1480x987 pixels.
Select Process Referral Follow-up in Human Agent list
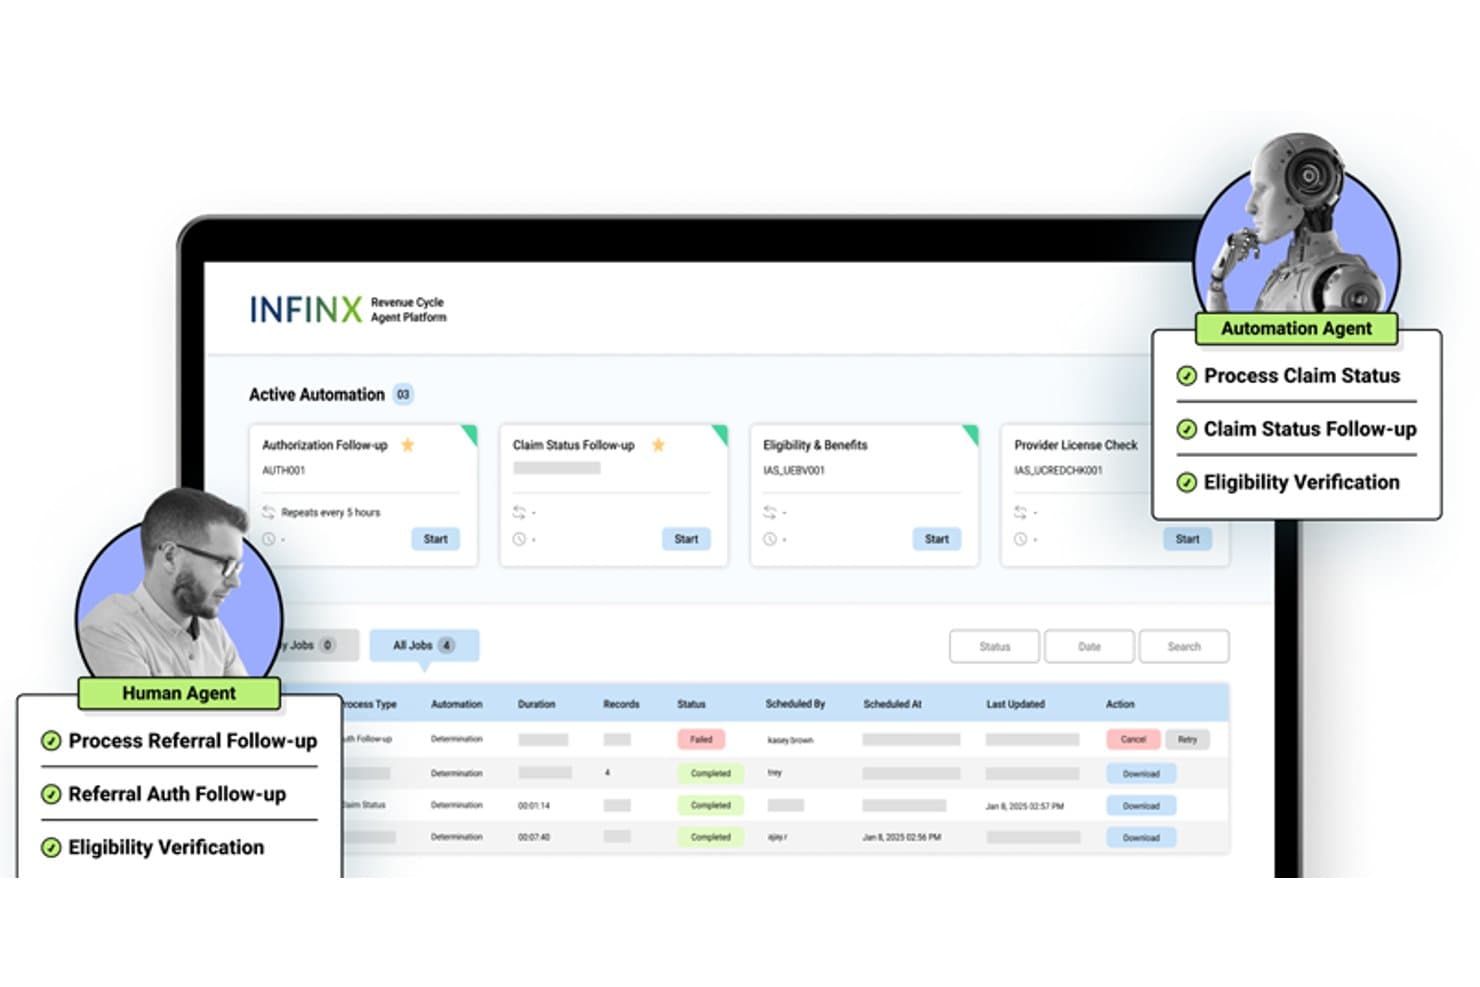coord(192,741)
